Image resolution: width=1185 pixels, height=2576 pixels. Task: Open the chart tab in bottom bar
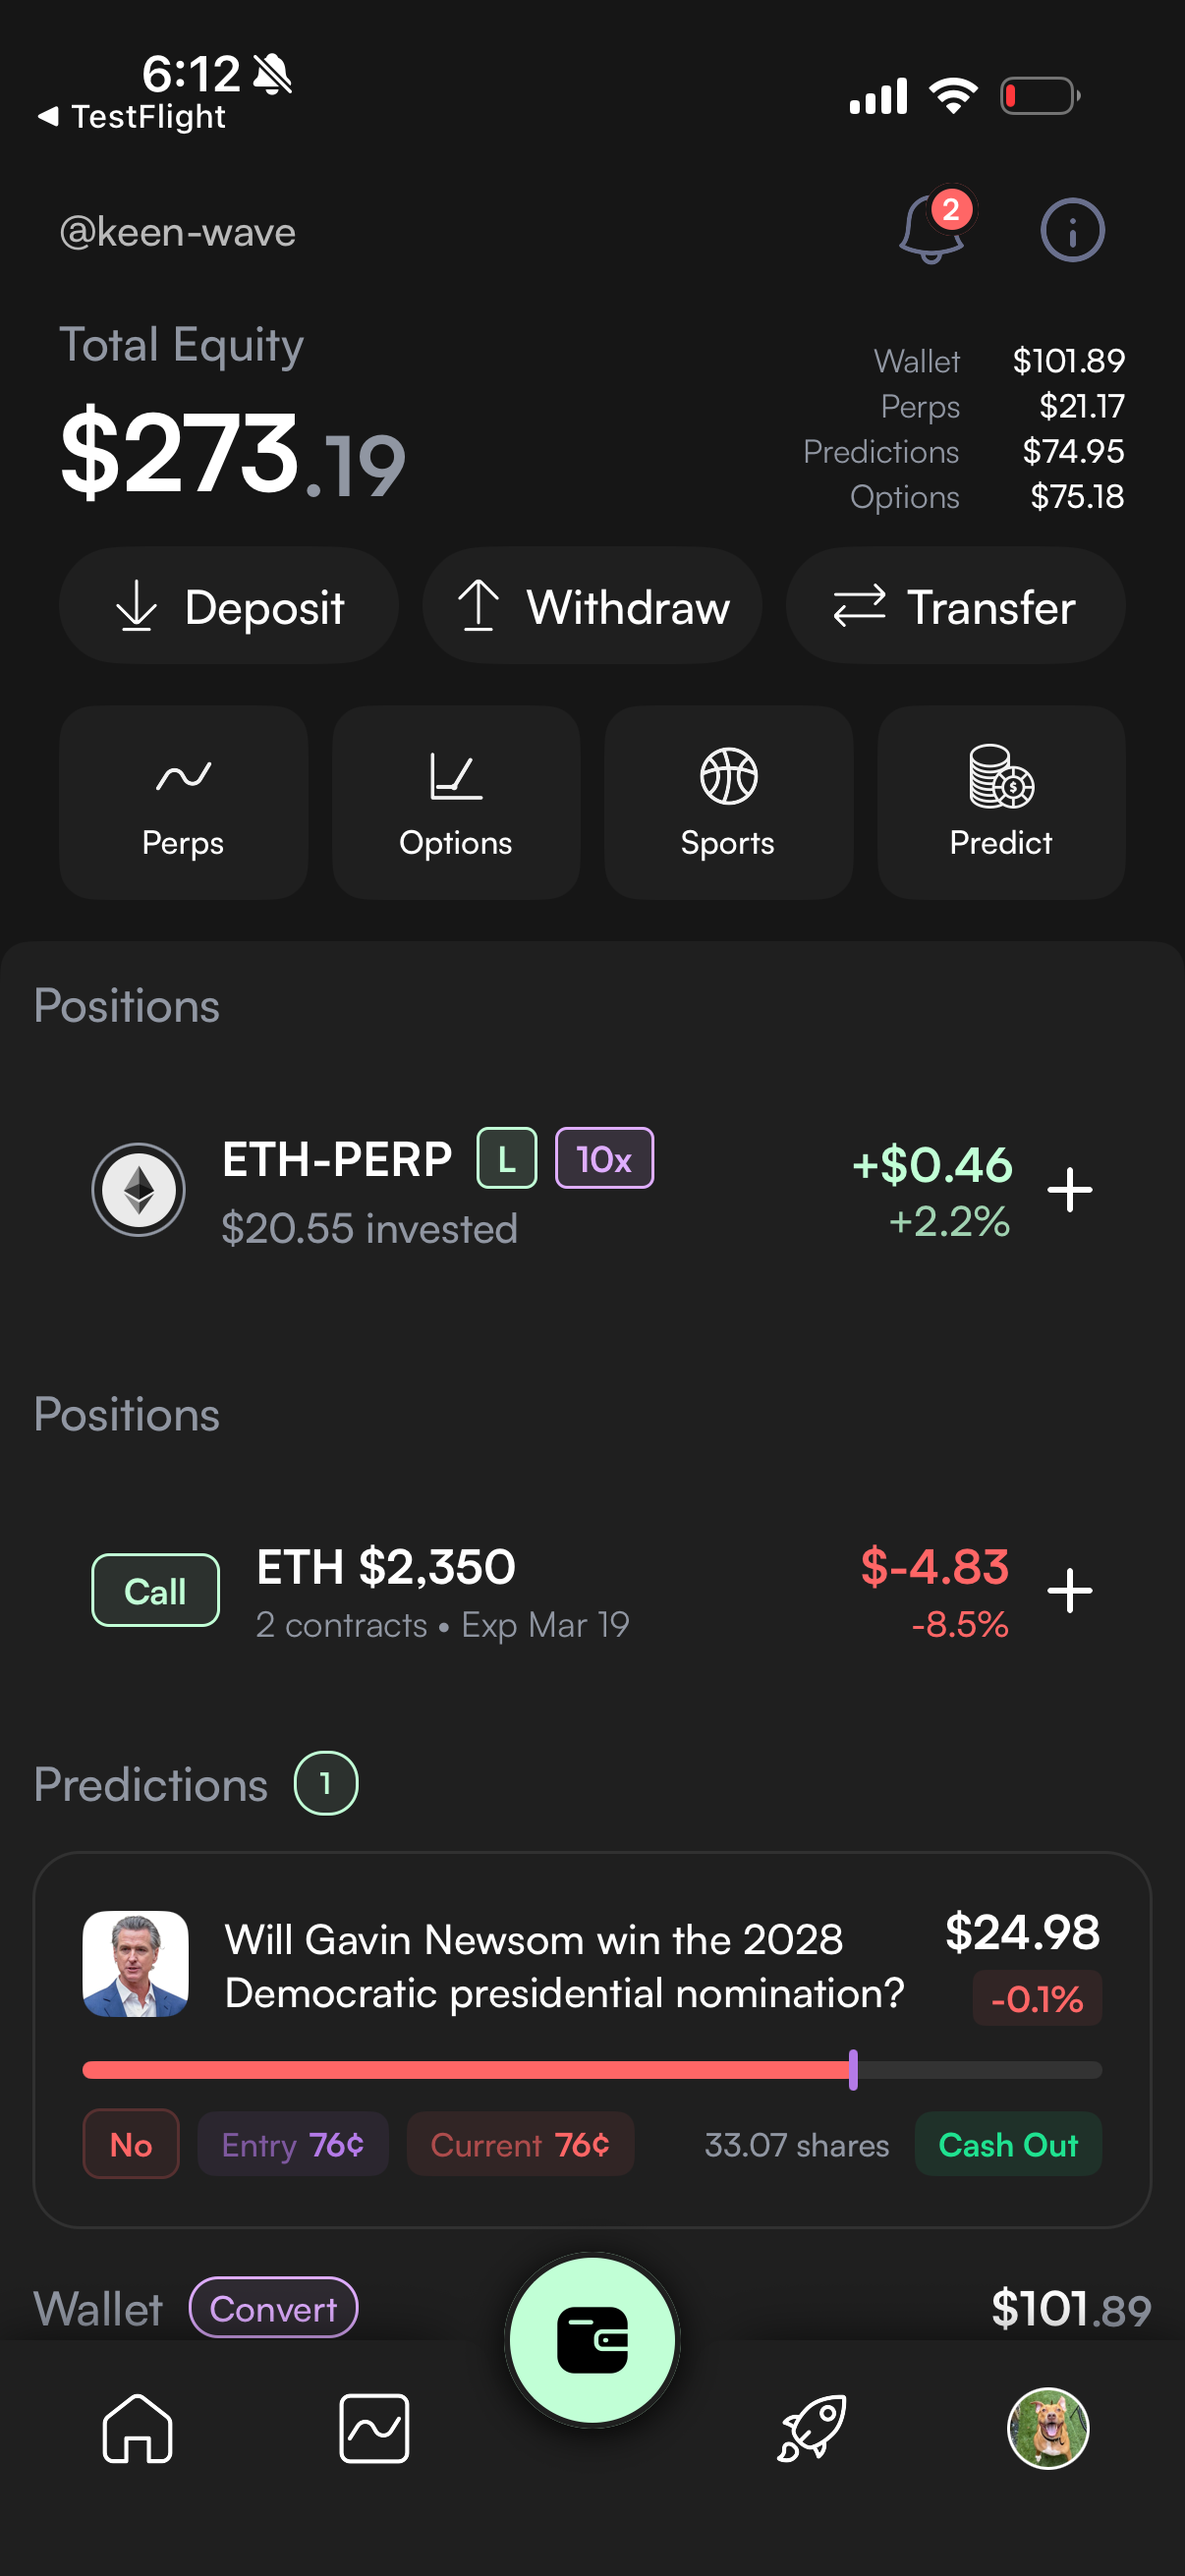374,2428
